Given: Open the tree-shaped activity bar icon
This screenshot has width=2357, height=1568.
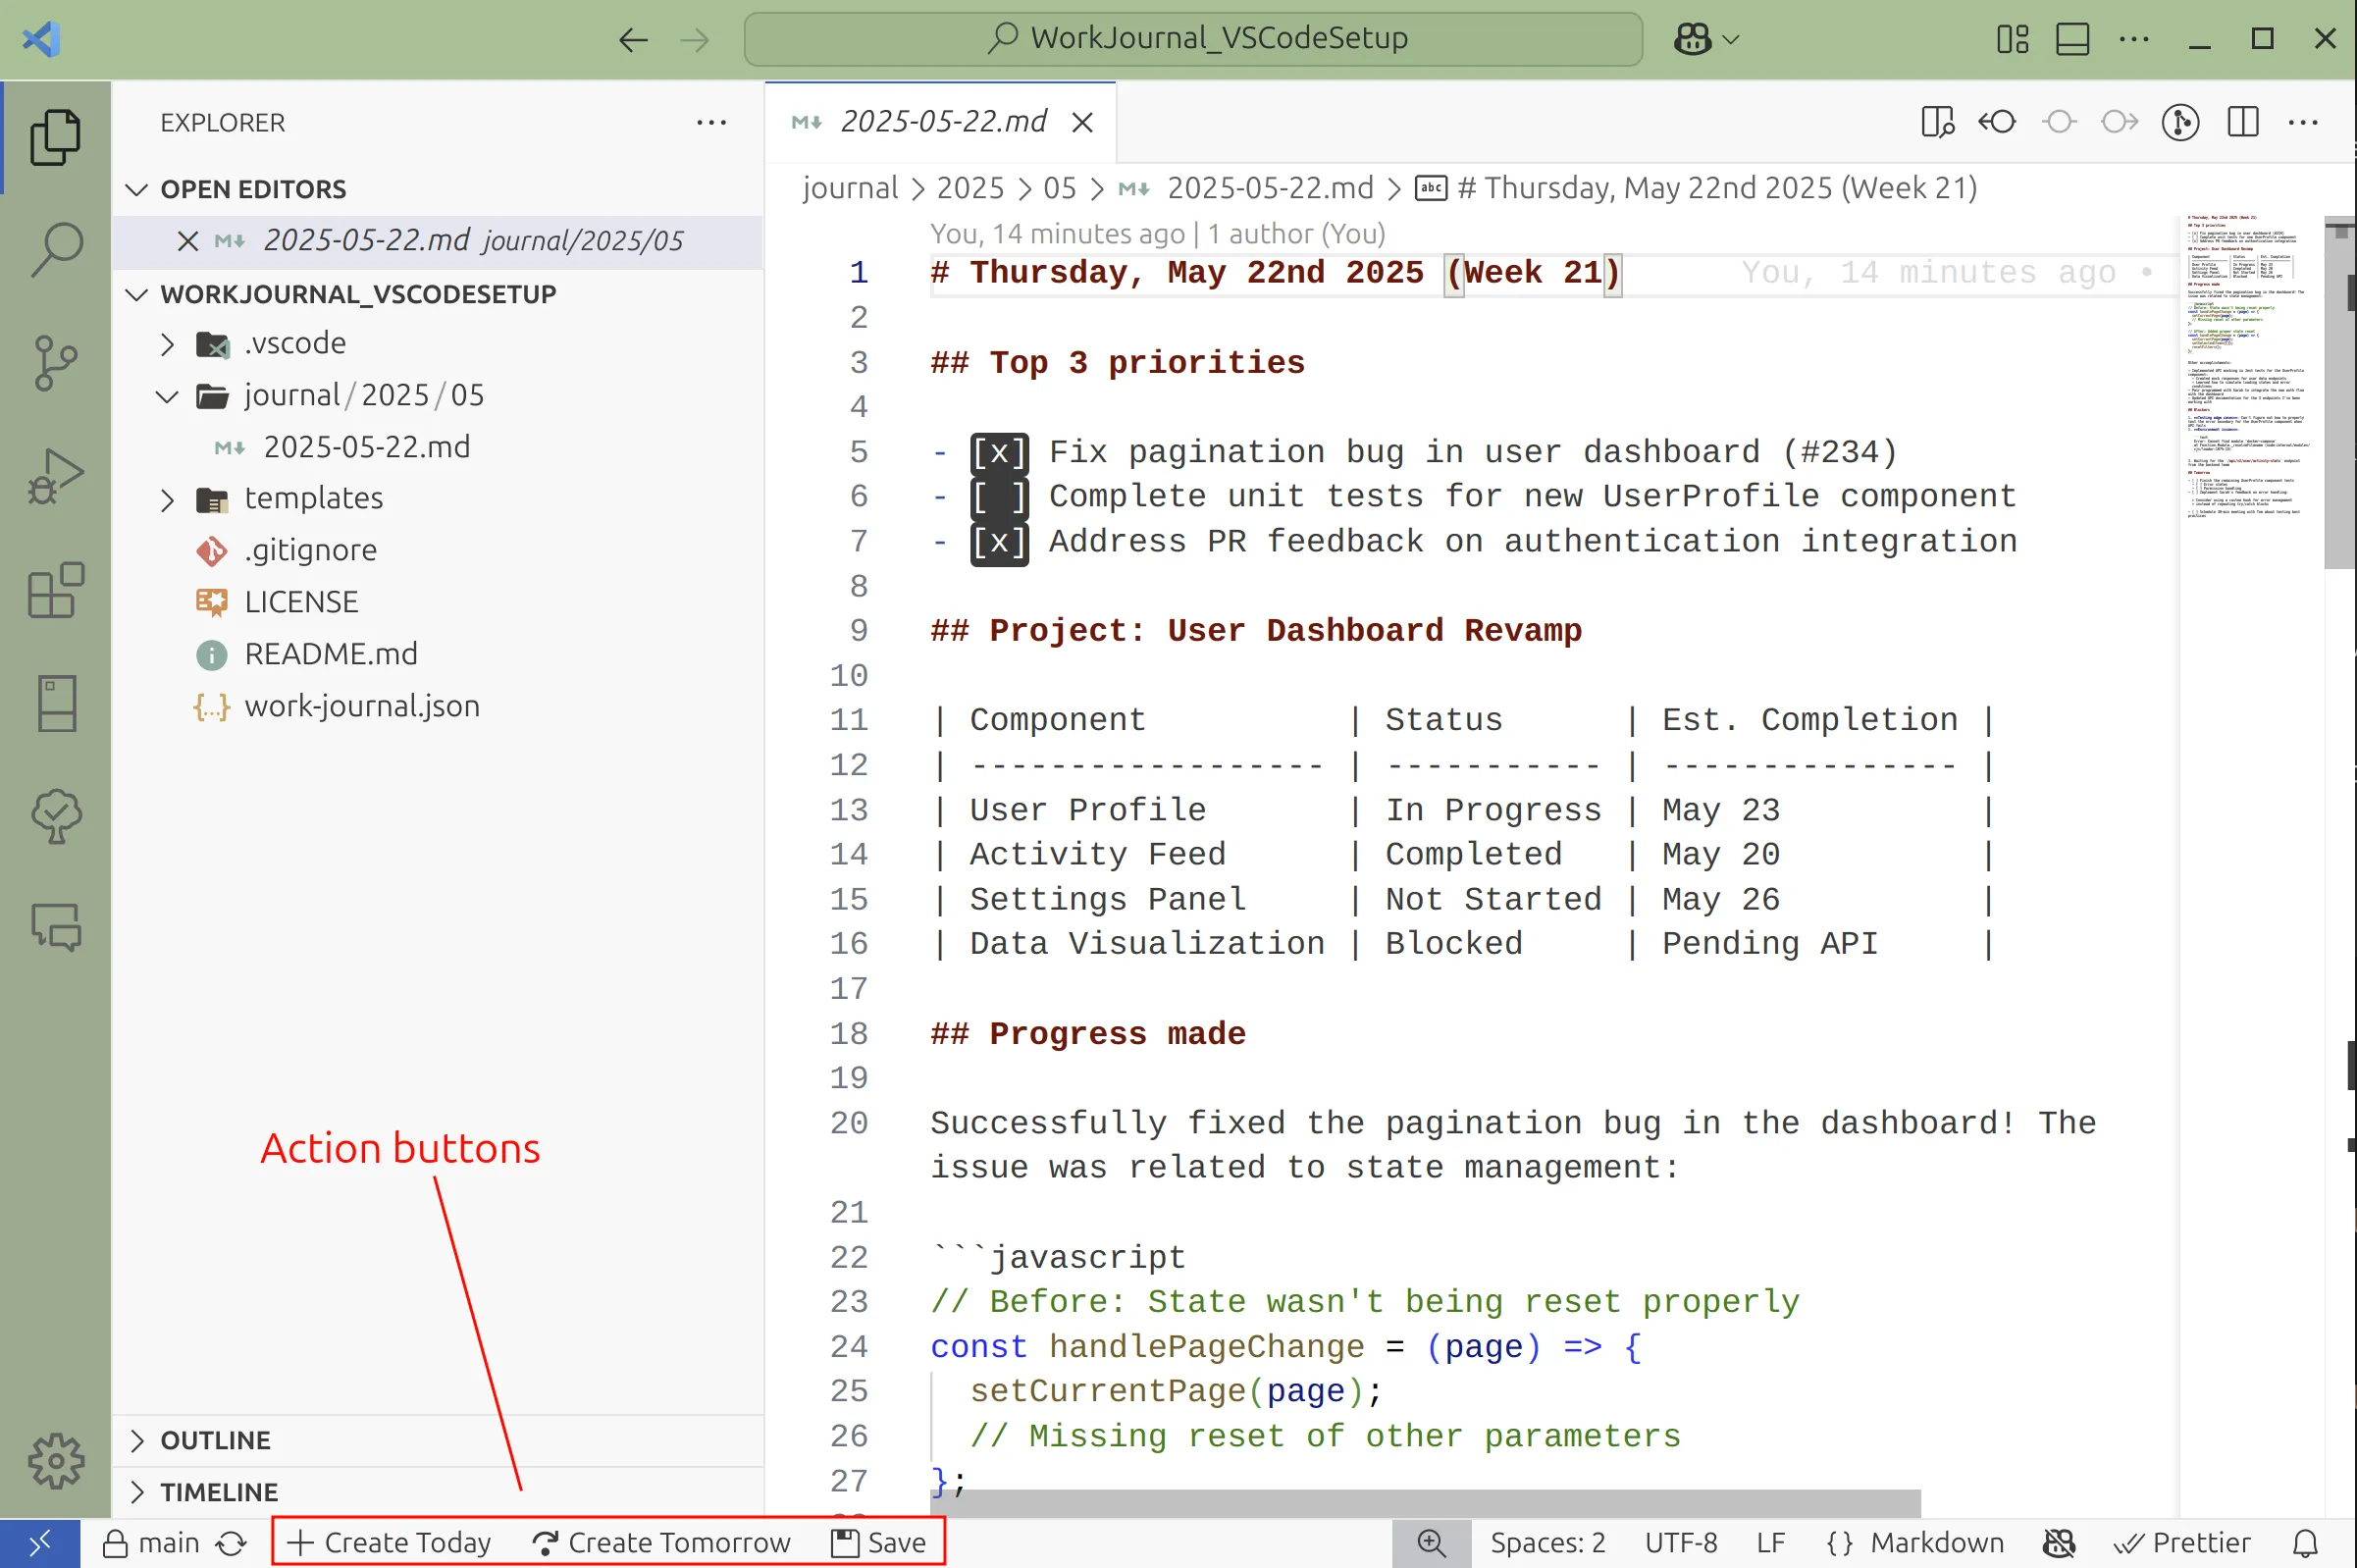Looking at the screenshot, I should click(56, 816).
